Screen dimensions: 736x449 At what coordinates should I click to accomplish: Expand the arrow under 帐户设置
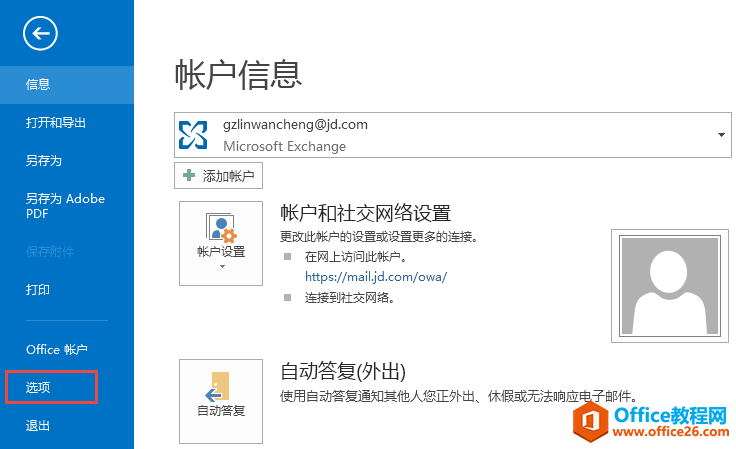pyautogui.click(x=222, y=266)
